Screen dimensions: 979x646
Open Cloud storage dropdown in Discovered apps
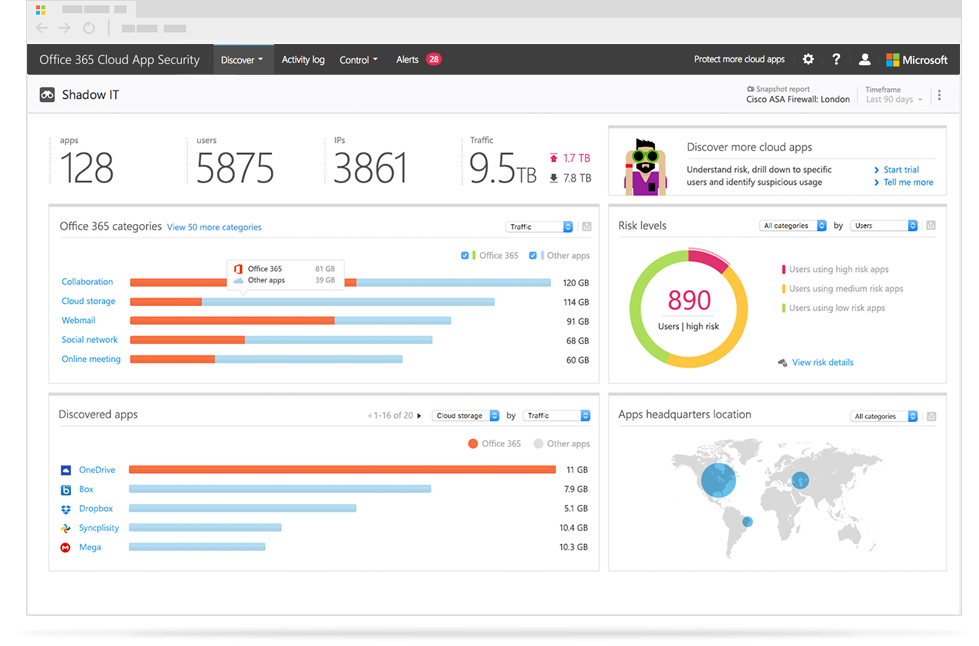466,416
